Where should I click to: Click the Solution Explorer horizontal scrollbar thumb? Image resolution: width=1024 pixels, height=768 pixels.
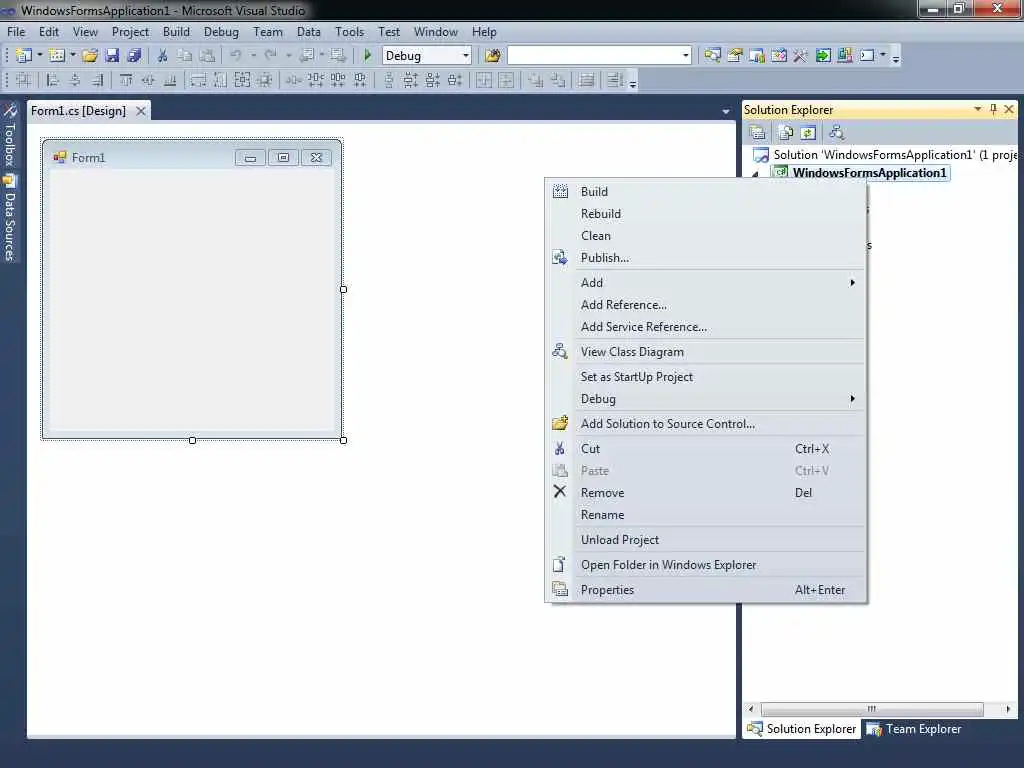click(872, 709)
